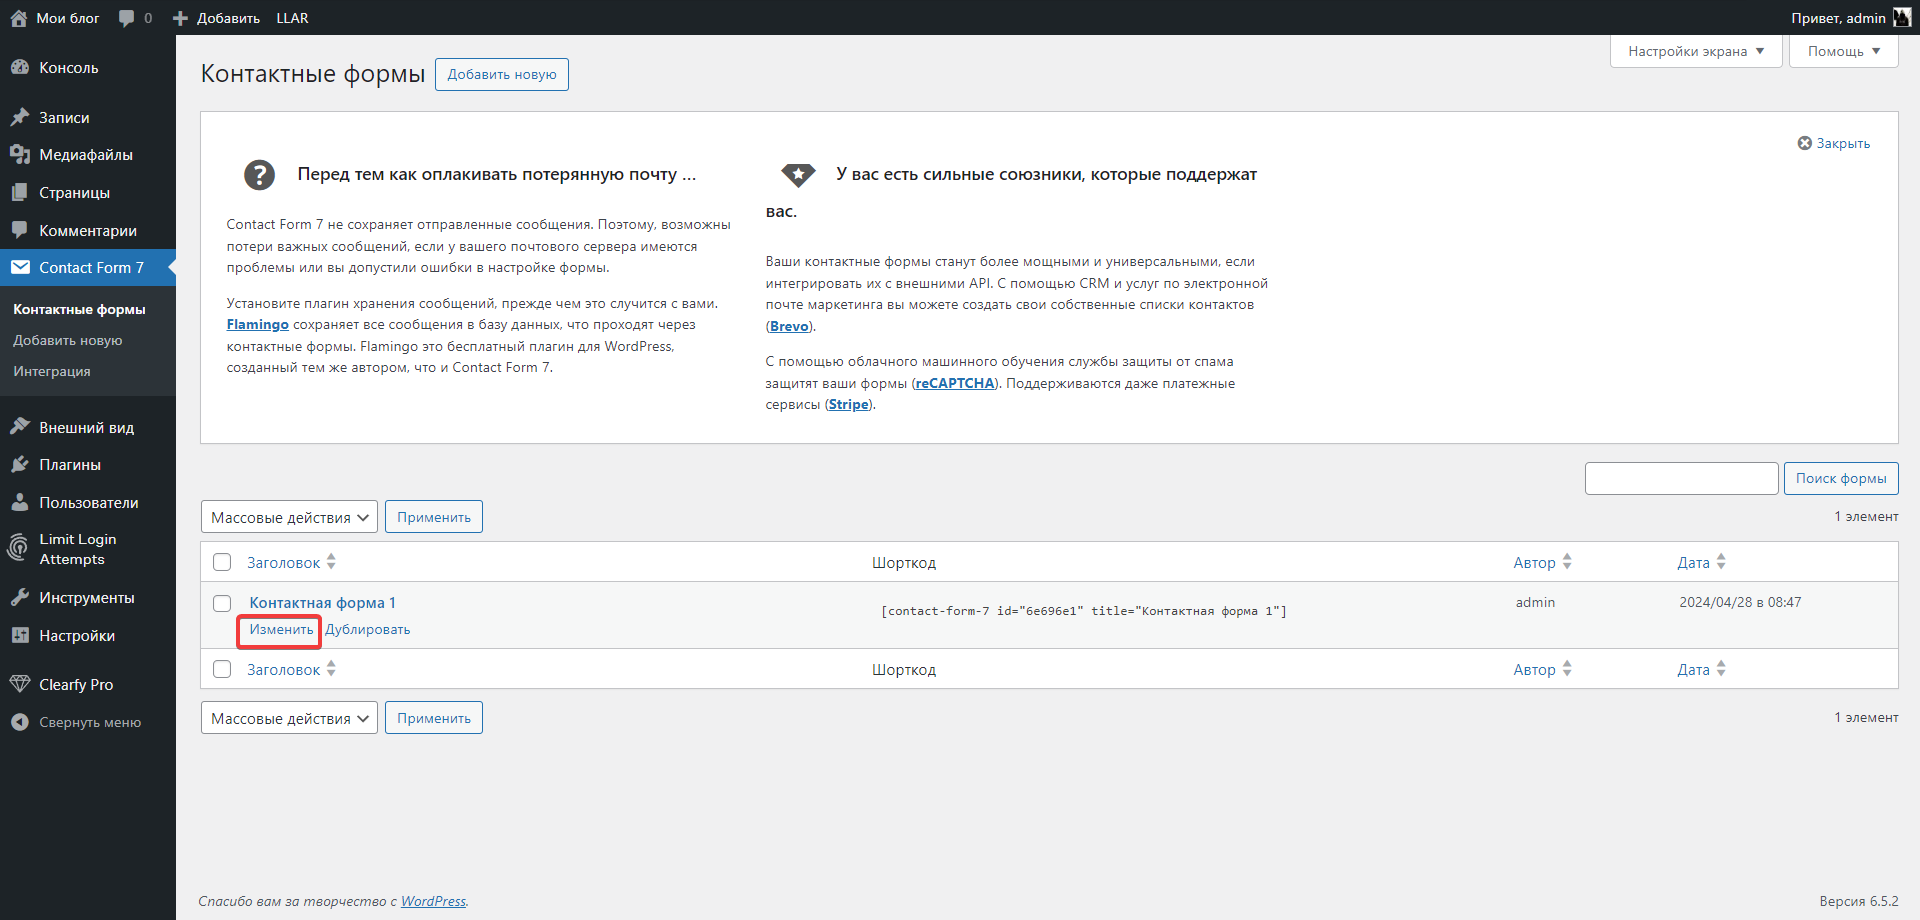Select the contact-form-7 shortcode text
The height and width of the screenshot is (920, 1920).
1083,611
